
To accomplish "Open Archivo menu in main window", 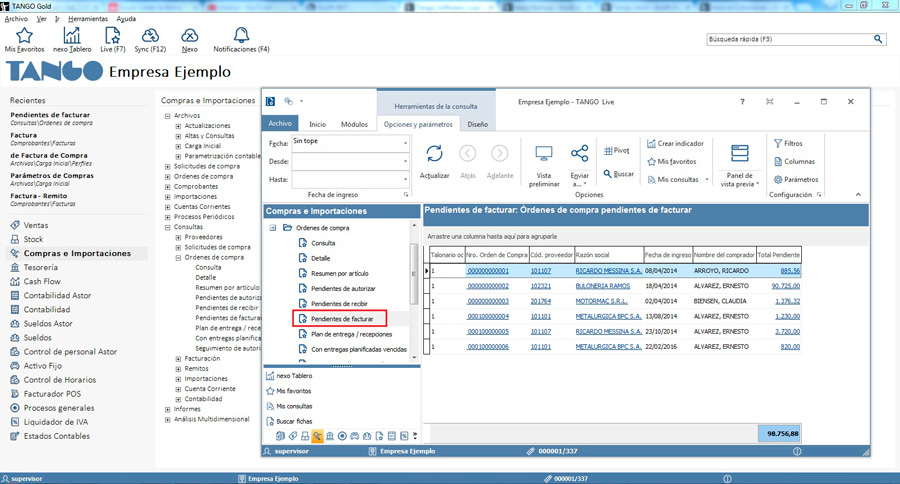I will coord(16,19).
